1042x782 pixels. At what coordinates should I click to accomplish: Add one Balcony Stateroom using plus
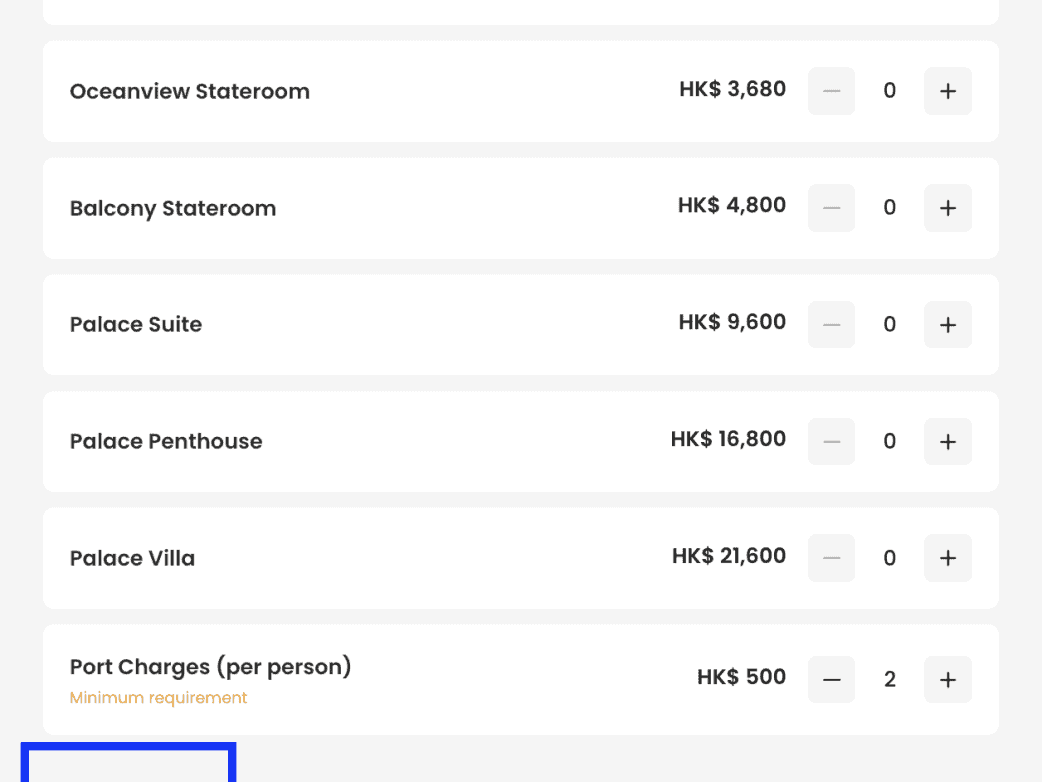coord(947,208)
